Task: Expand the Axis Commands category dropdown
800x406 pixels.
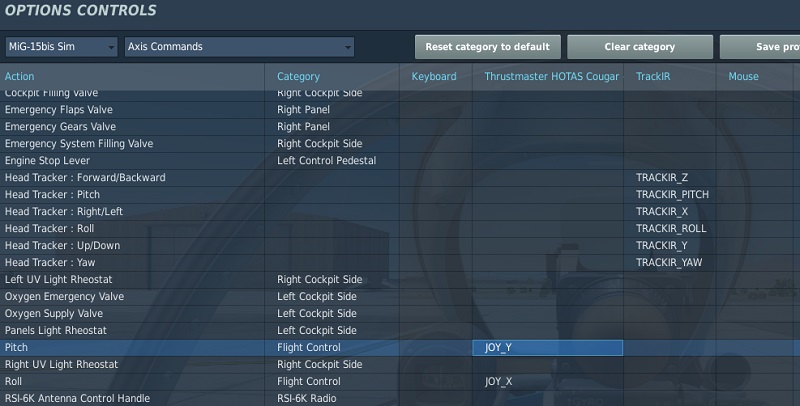Action: (239, 47)
